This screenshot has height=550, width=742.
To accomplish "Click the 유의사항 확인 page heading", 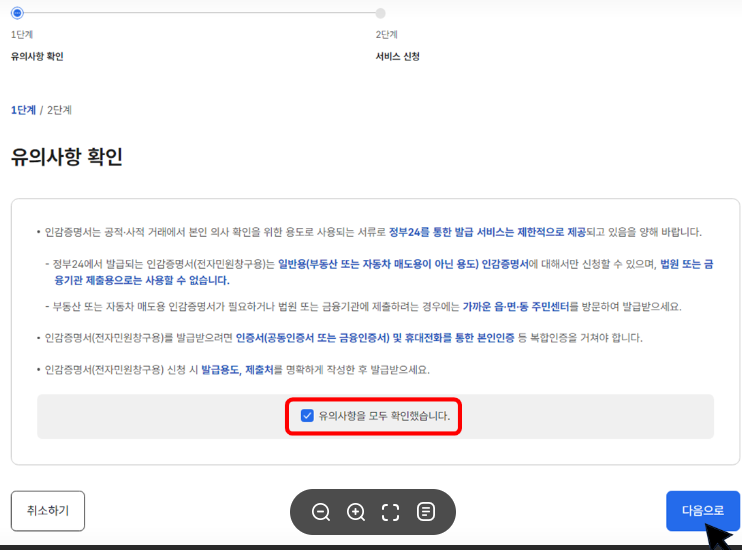I will click(x=67, y=157).
